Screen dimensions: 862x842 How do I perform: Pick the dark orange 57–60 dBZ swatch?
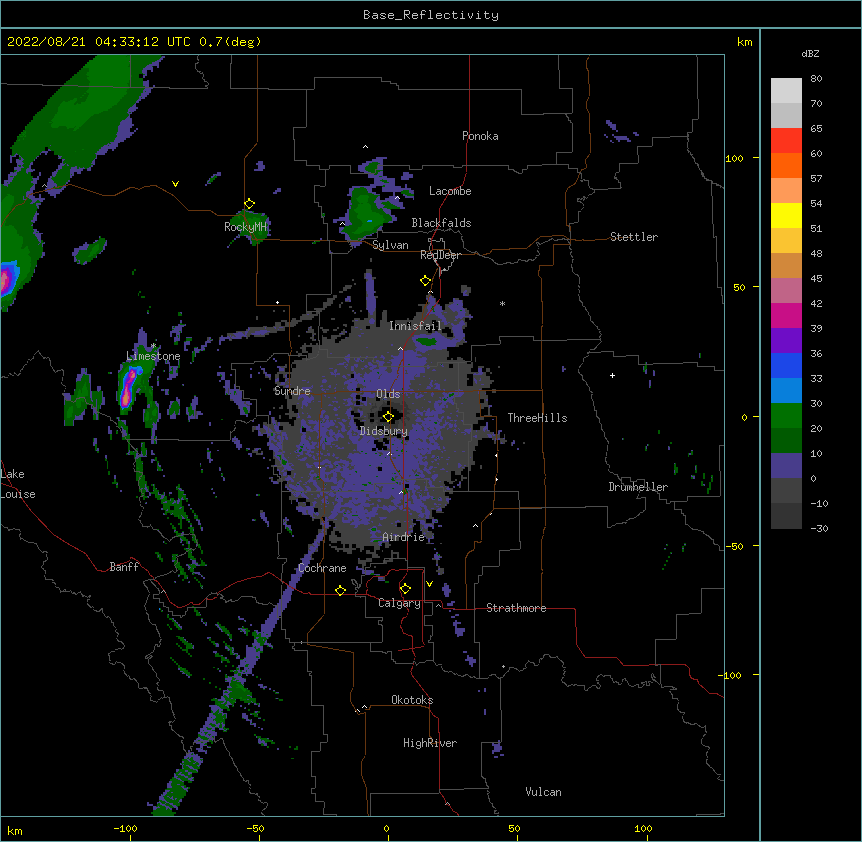click(x=786, y=165)
